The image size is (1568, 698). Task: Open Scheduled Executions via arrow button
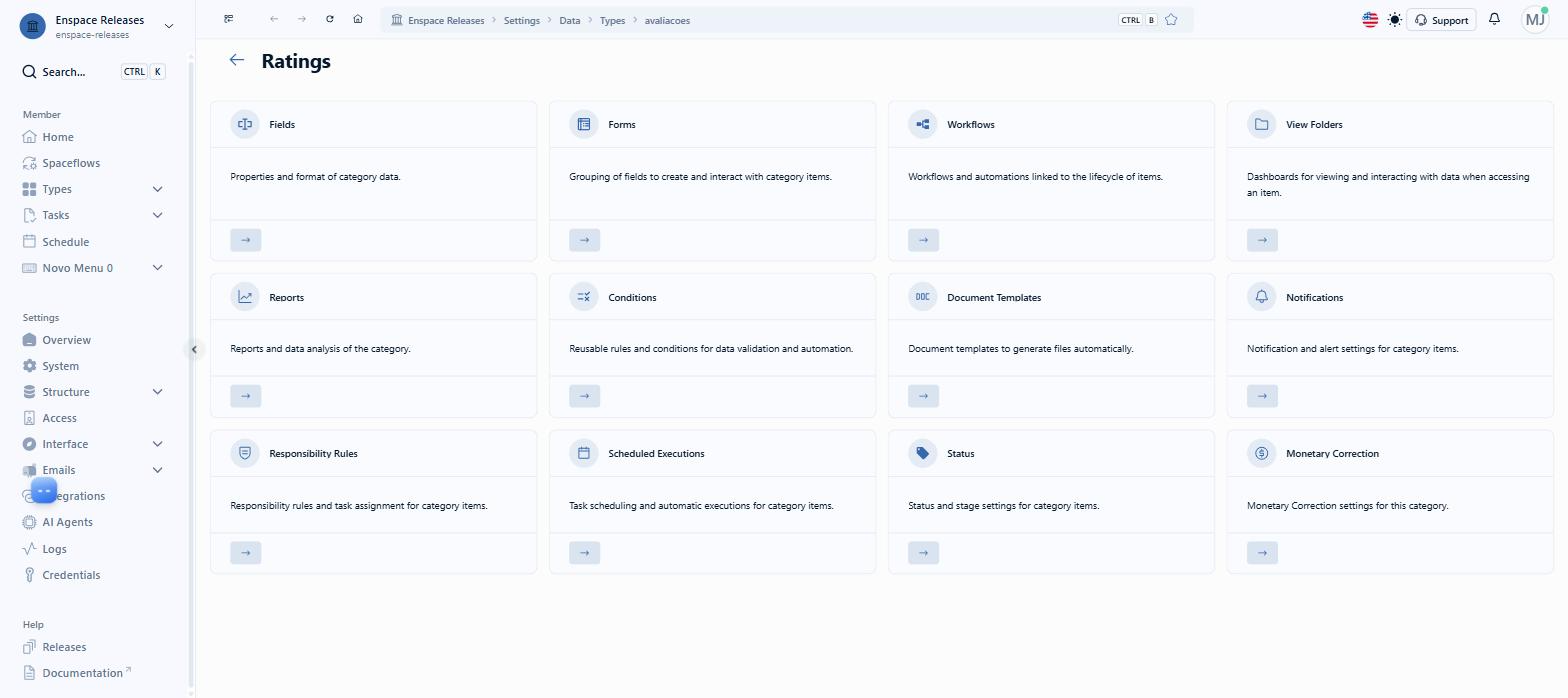[x=585, y=553]
